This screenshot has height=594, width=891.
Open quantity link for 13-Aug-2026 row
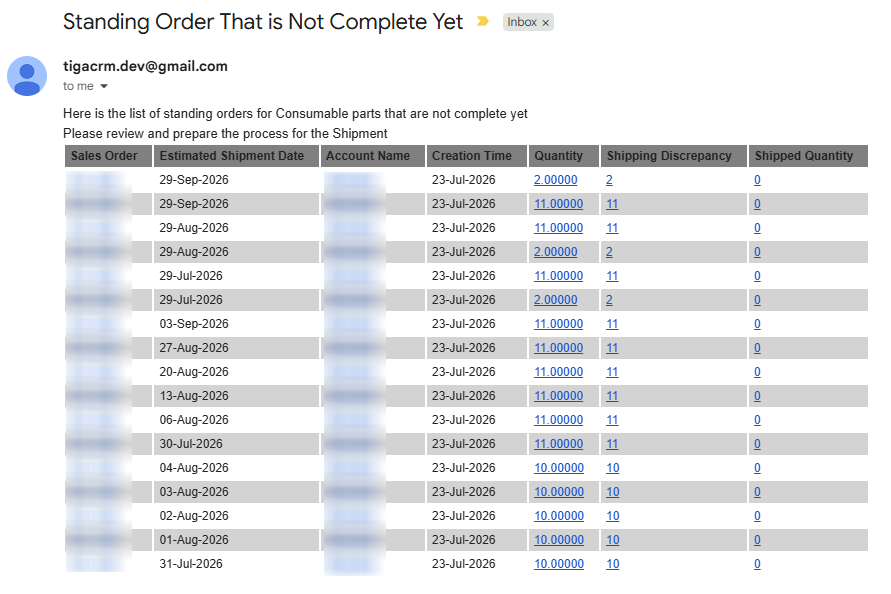click(x=558, y=396)
